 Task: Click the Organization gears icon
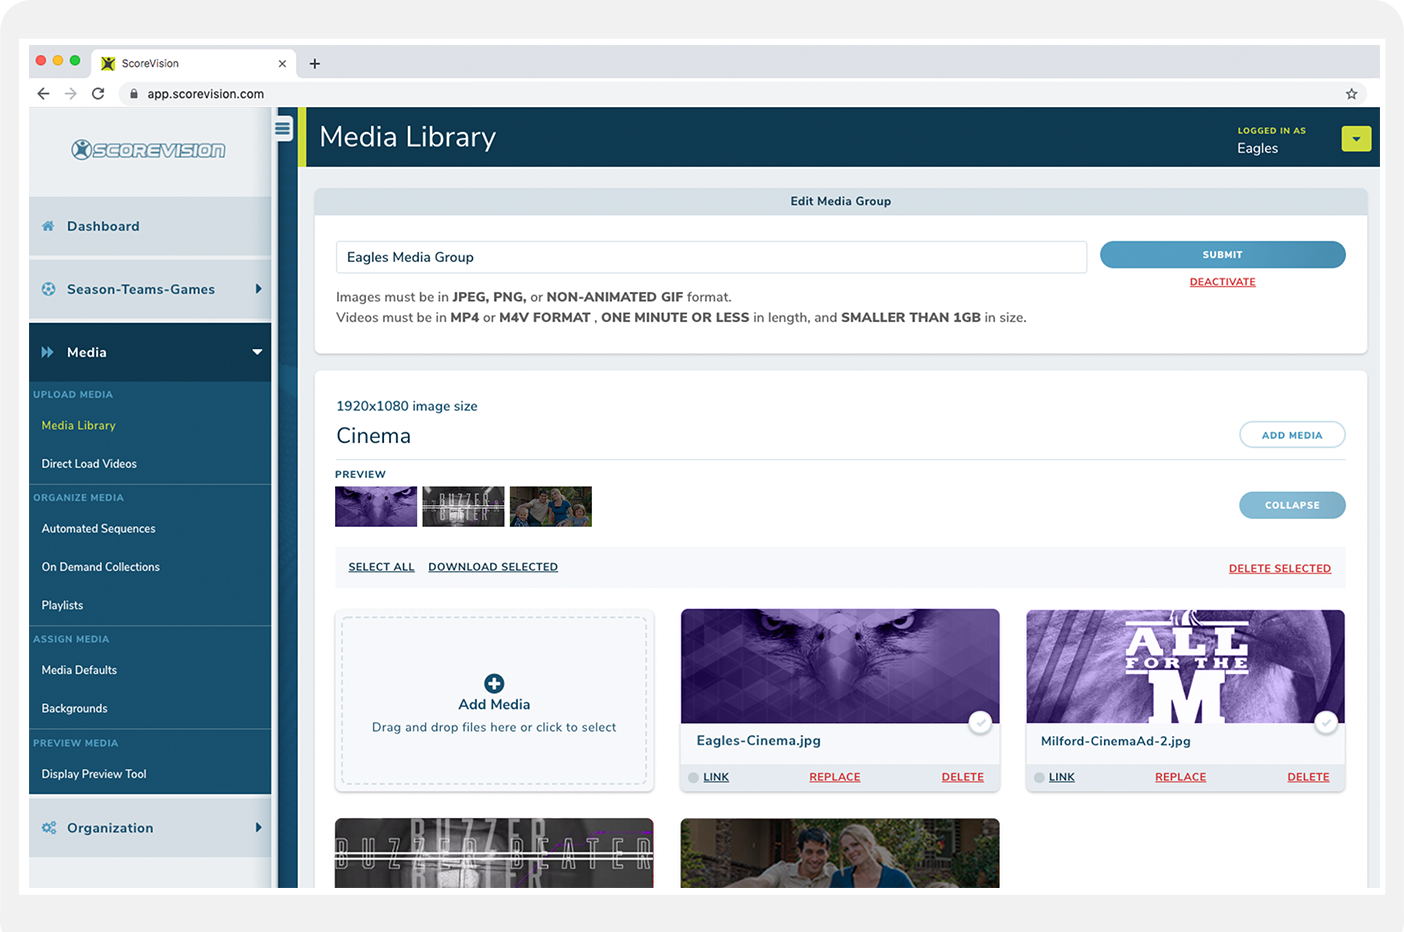48,828
